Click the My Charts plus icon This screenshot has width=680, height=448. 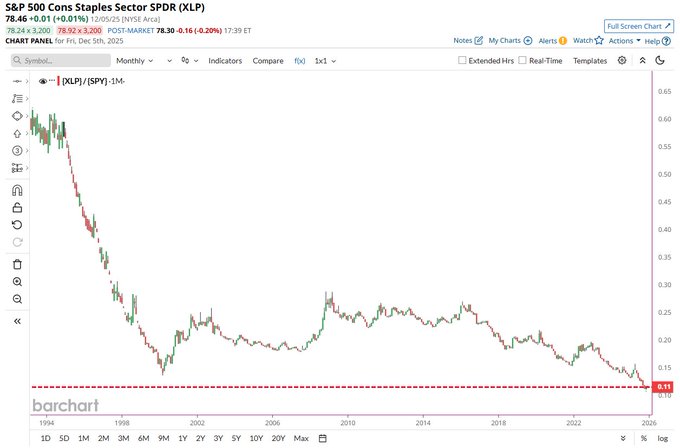(528, 40)
